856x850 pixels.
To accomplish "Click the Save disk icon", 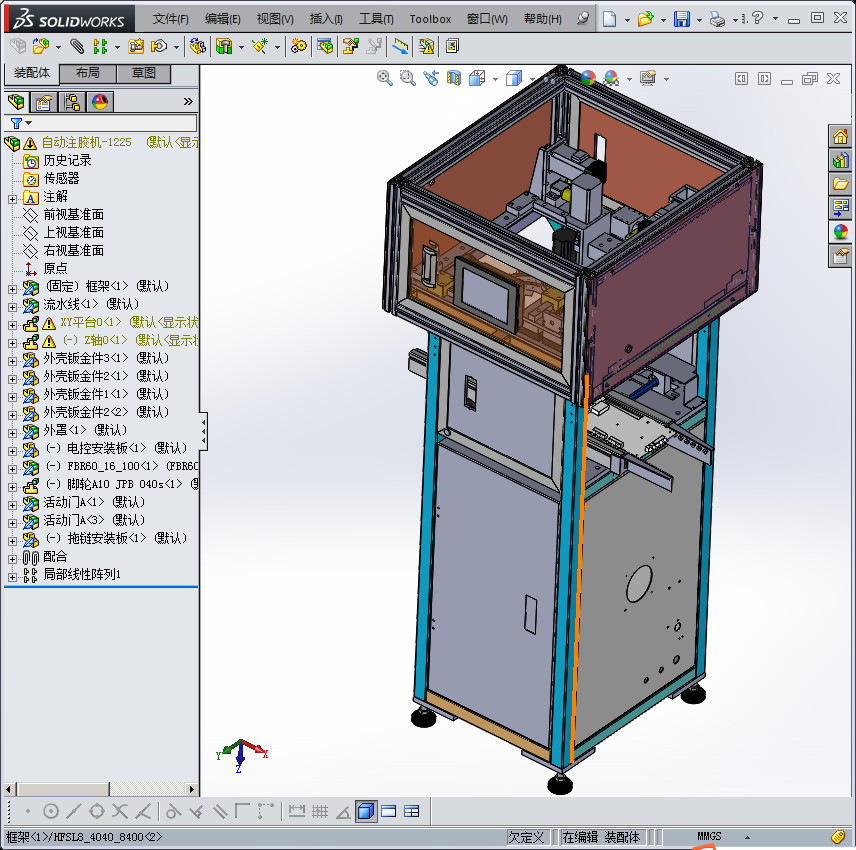I will (x=681, y=19).
